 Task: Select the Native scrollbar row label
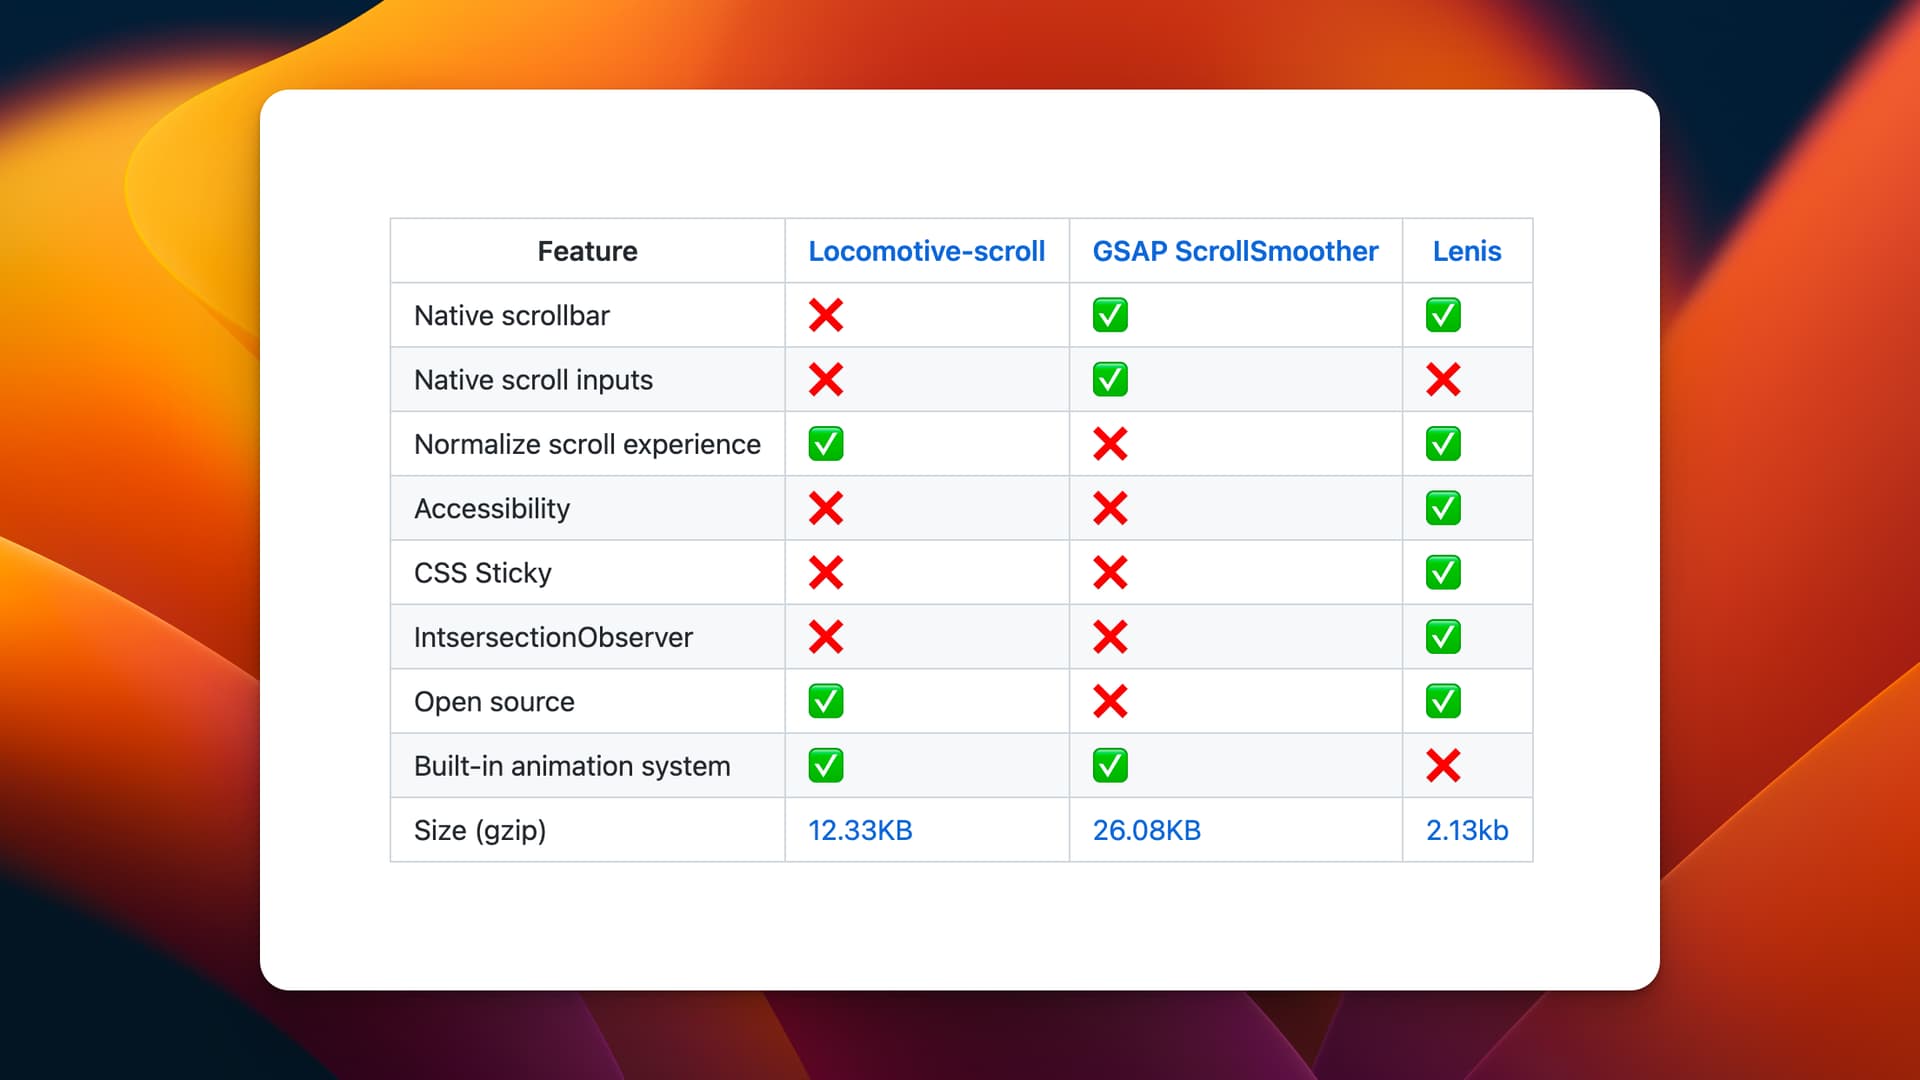click(512, 315)
